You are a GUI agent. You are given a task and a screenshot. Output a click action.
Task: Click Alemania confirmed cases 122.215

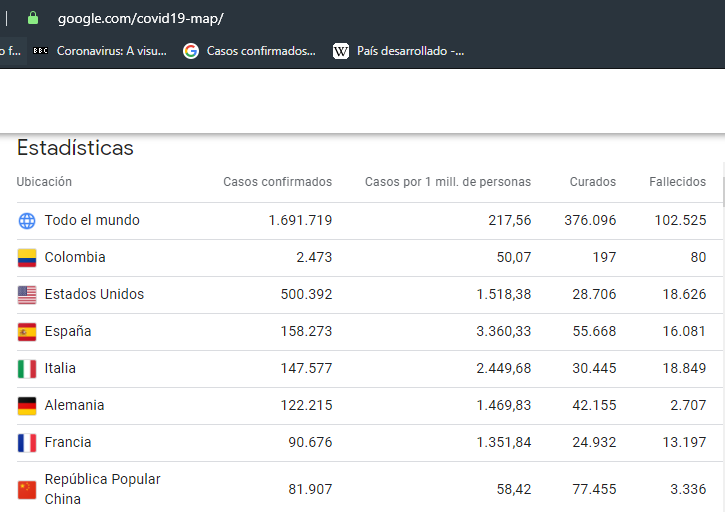[306, 405]
